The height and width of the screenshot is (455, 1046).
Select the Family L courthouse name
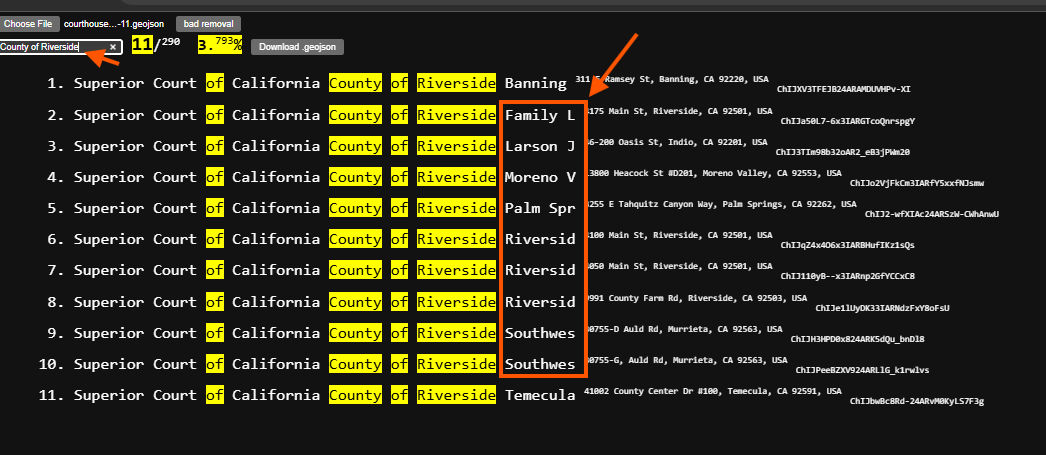pos(539,115)
